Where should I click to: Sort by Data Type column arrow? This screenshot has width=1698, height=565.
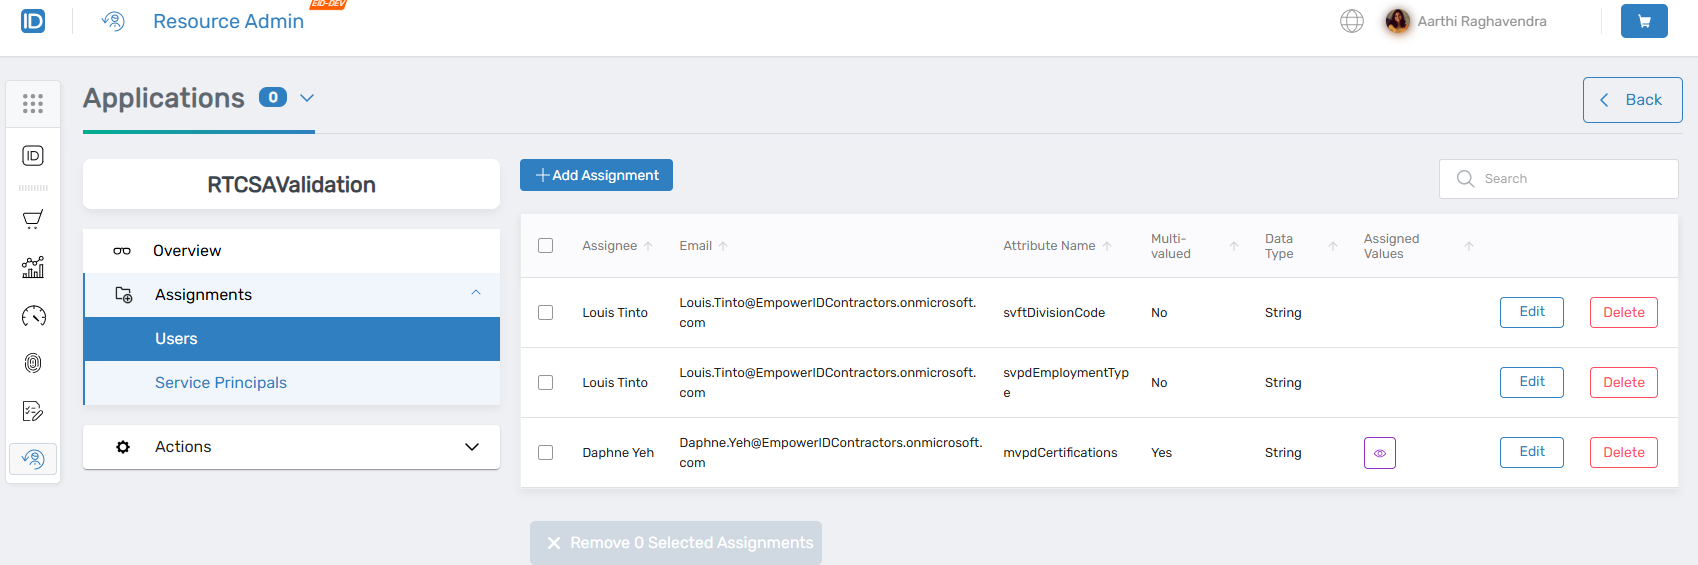click(x=1333, y=246)
